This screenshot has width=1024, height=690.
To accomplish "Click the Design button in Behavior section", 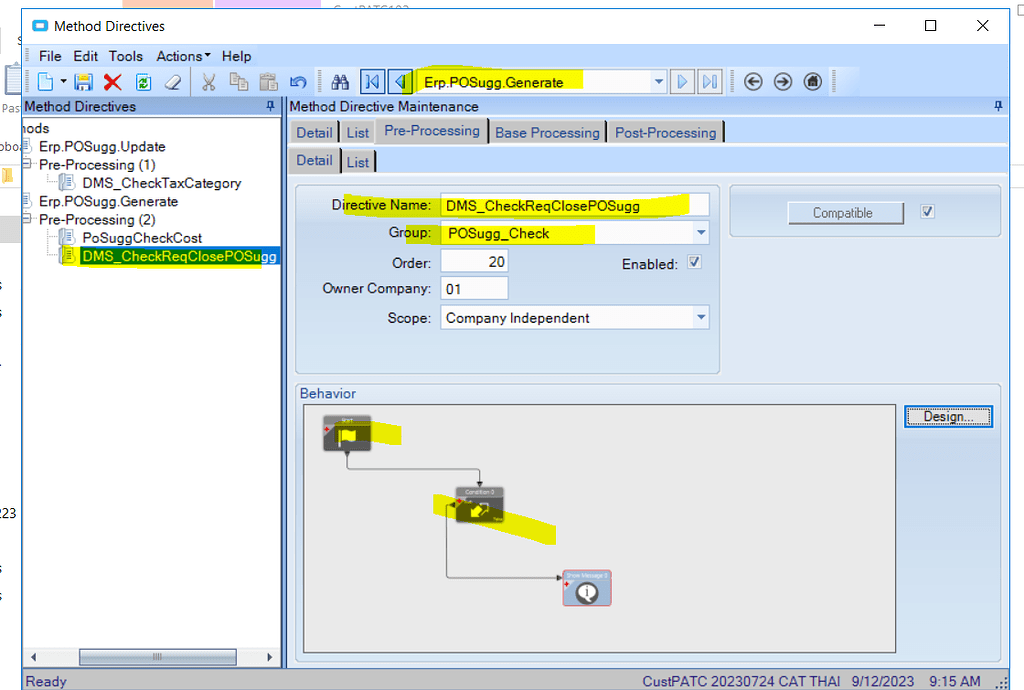I will 947,416.
